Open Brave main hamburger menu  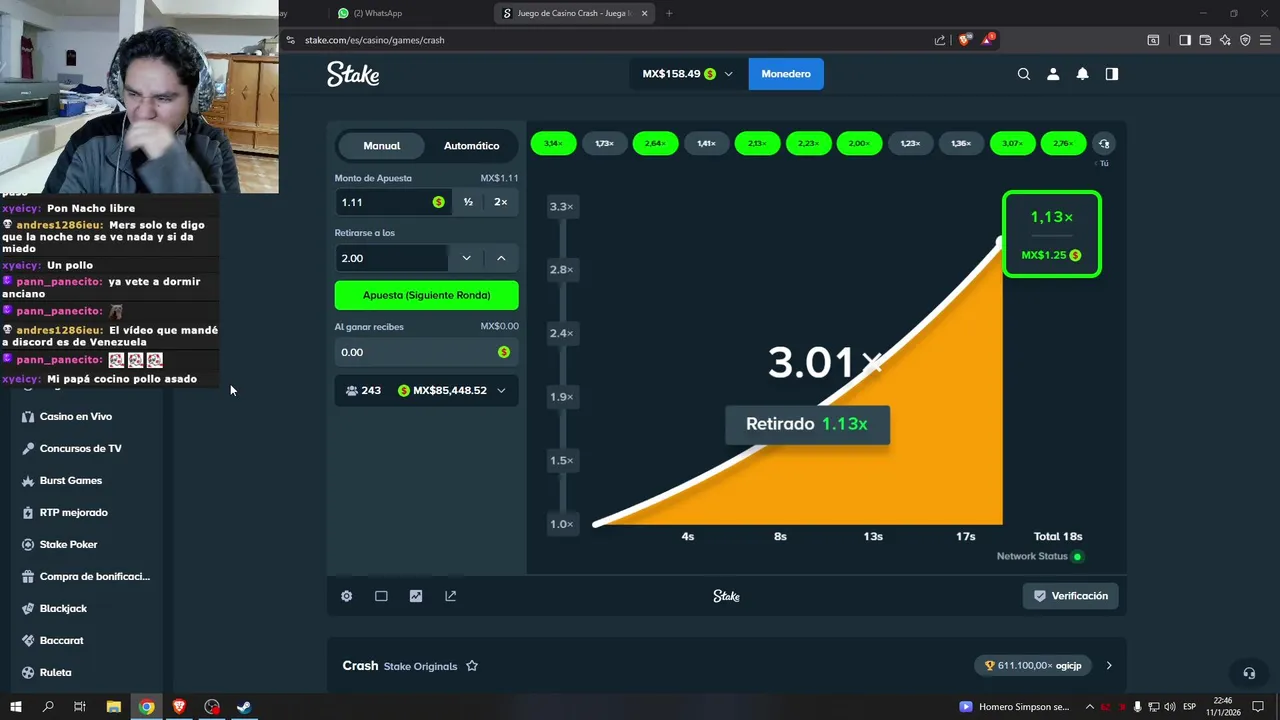pos(1265,40)
